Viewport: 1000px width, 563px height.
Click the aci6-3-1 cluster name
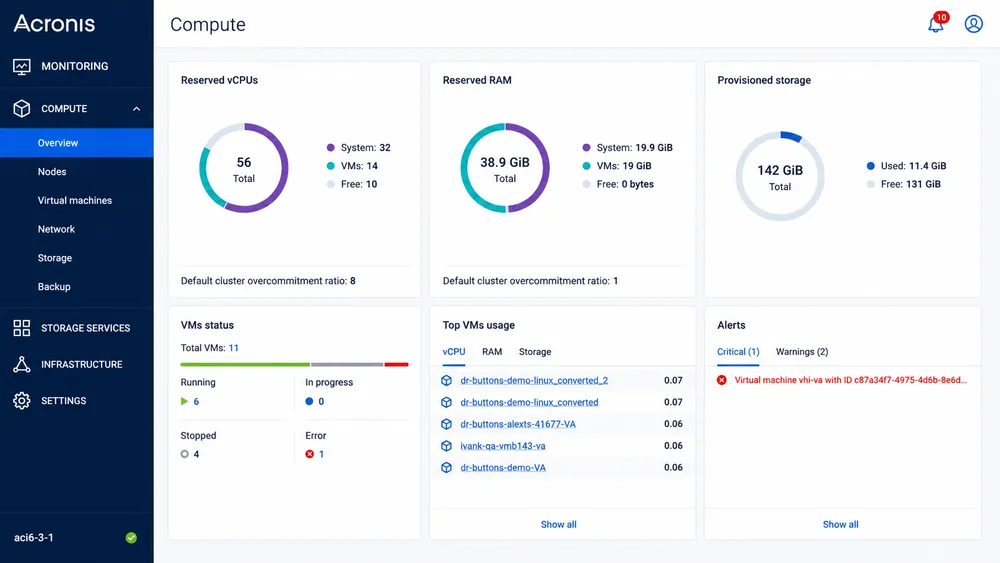pos(34,537)
